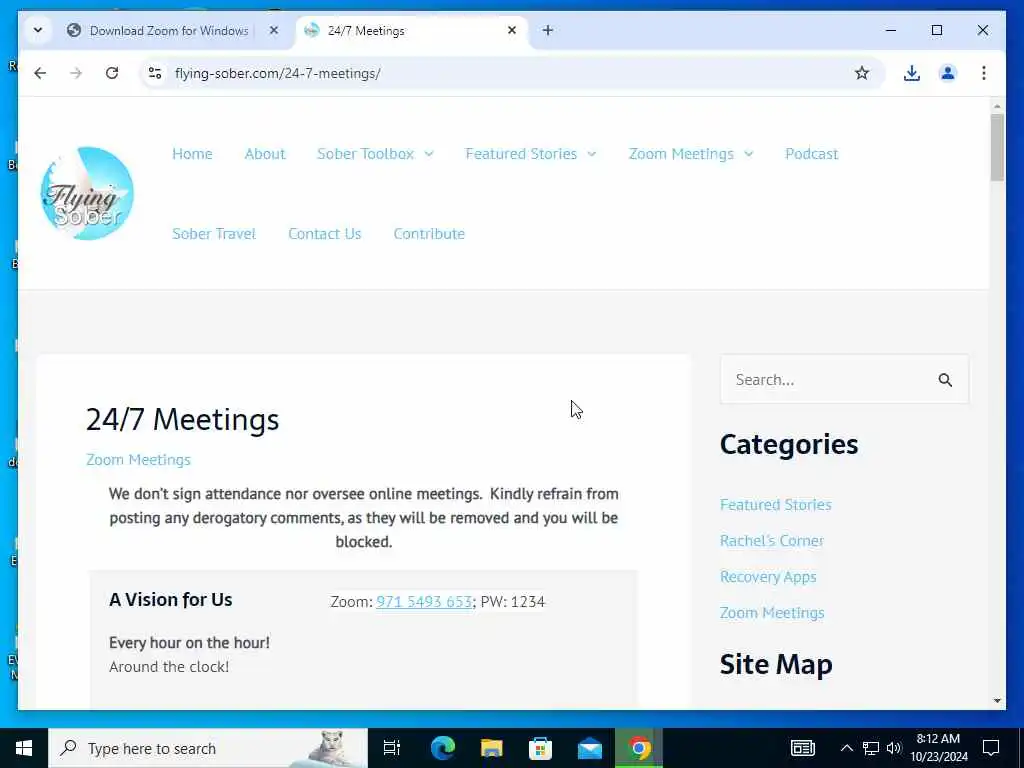Reload the current page
The height and width of the screenshot is (768, 1024).
tap(112, 73)
